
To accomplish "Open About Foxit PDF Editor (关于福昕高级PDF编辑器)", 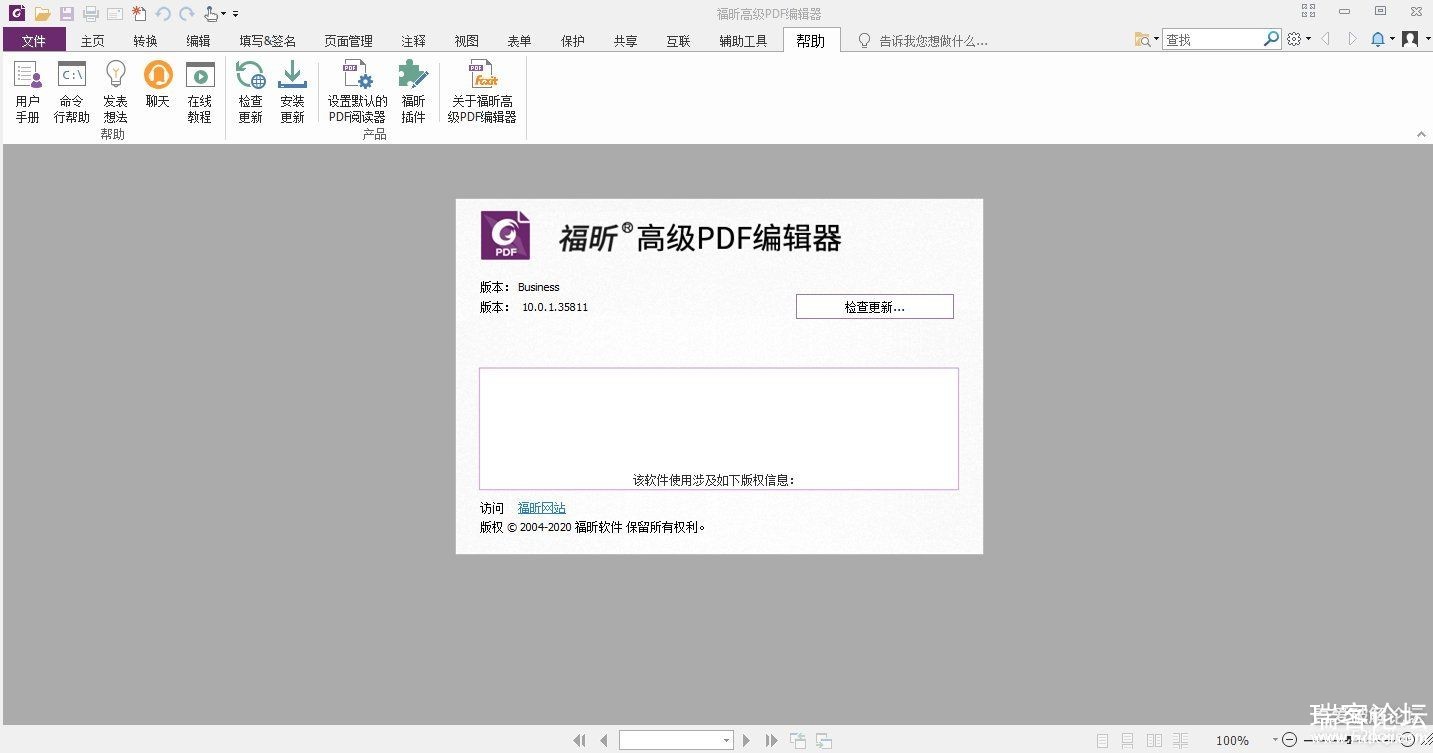I will pos(482,91).
